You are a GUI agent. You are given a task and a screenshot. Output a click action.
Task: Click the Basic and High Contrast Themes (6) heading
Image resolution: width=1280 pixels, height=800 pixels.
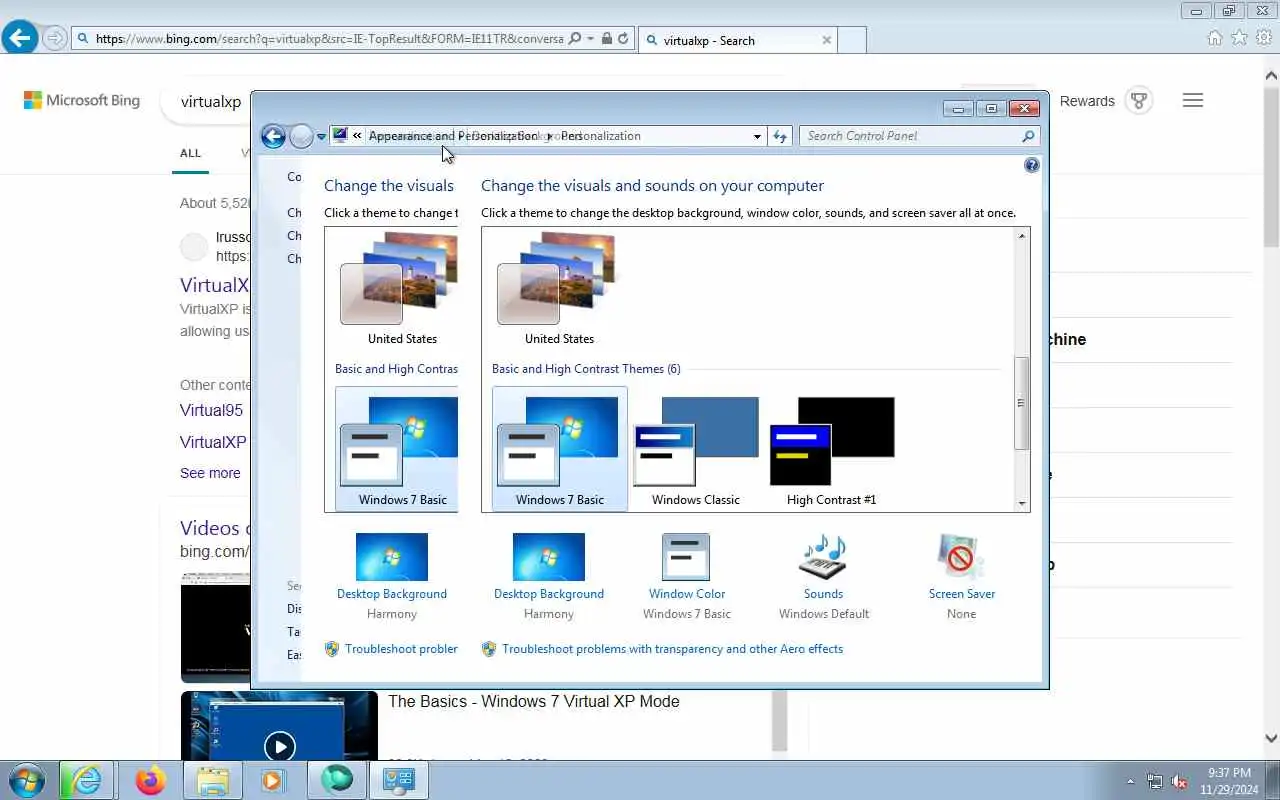pos(586,369)
